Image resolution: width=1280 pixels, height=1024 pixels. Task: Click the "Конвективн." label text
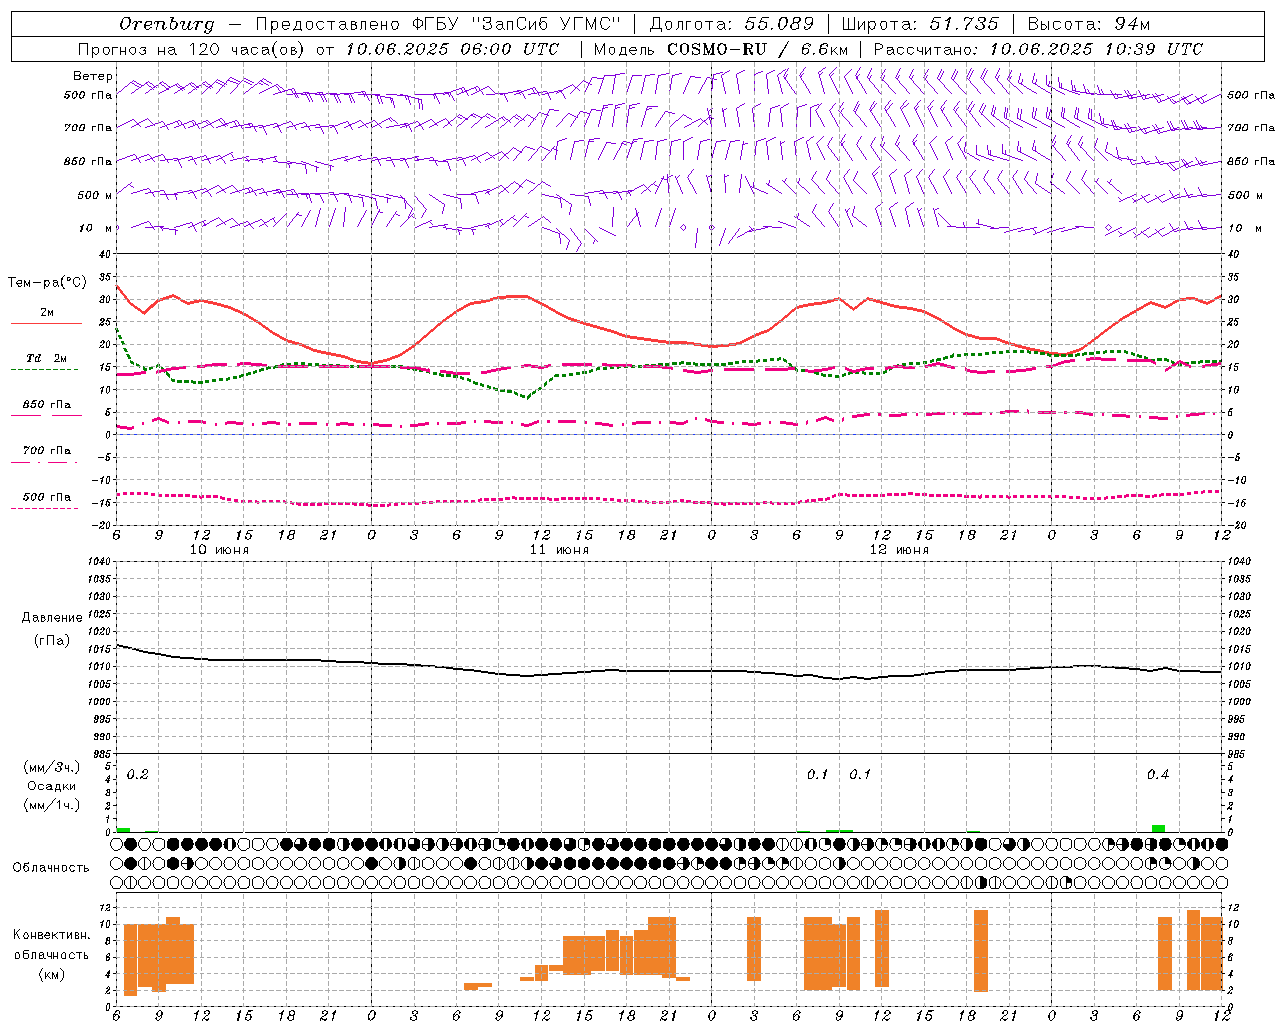(x=51, y=935)
